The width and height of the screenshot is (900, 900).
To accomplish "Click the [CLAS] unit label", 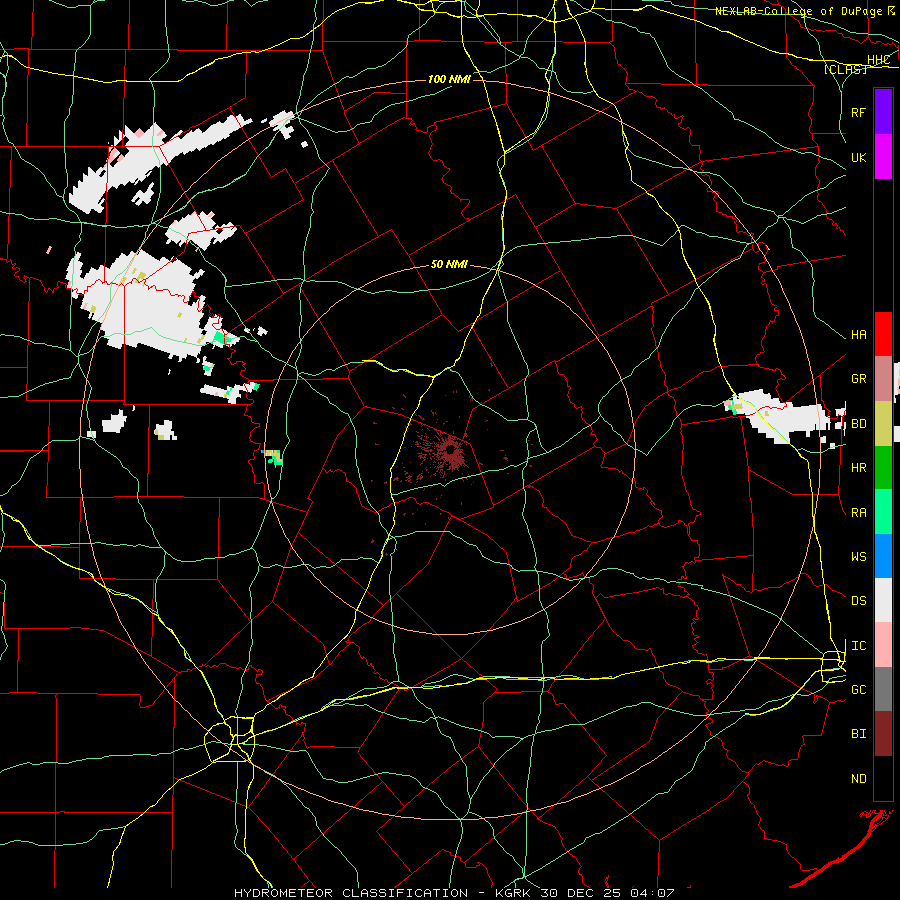I will coord(845,69).
